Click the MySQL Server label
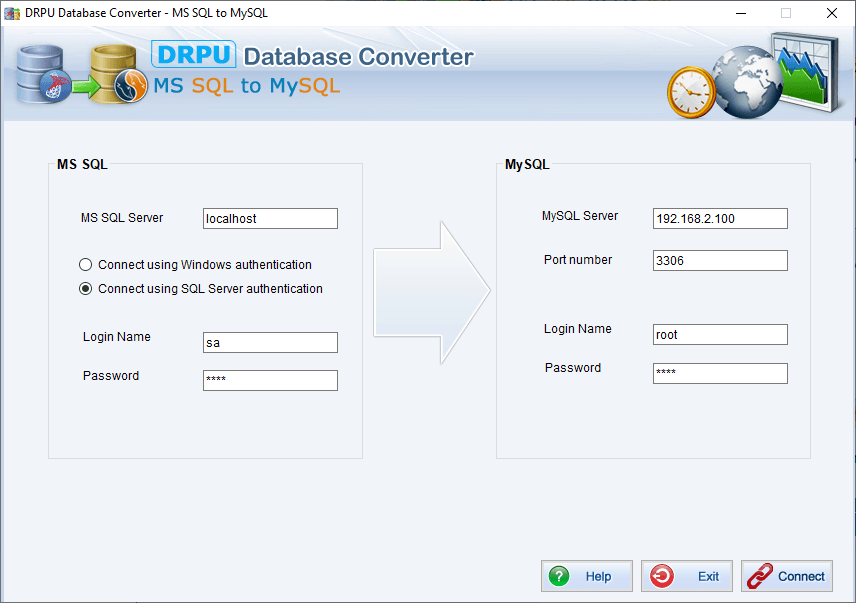 click(x=580, y=216)
